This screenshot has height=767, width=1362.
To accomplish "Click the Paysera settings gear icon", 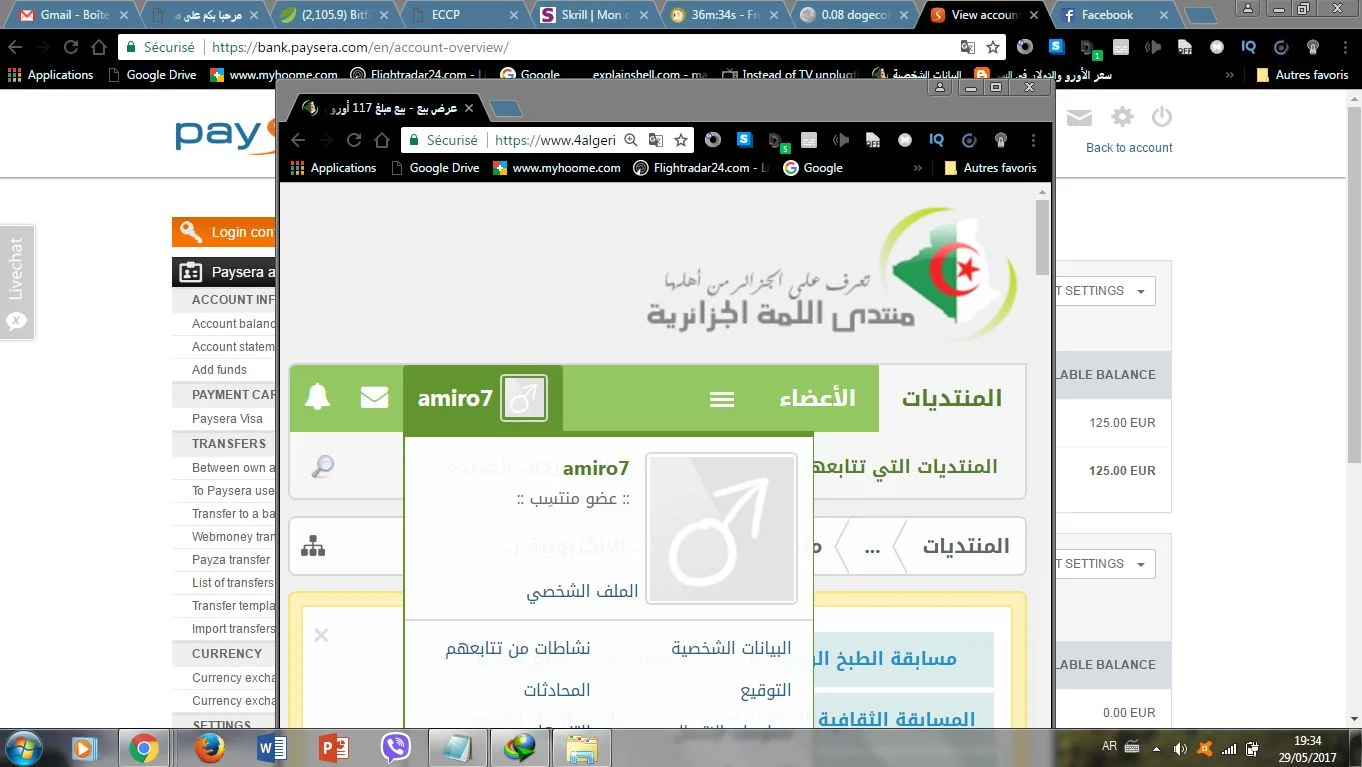I will click(x=1122, y=117).
